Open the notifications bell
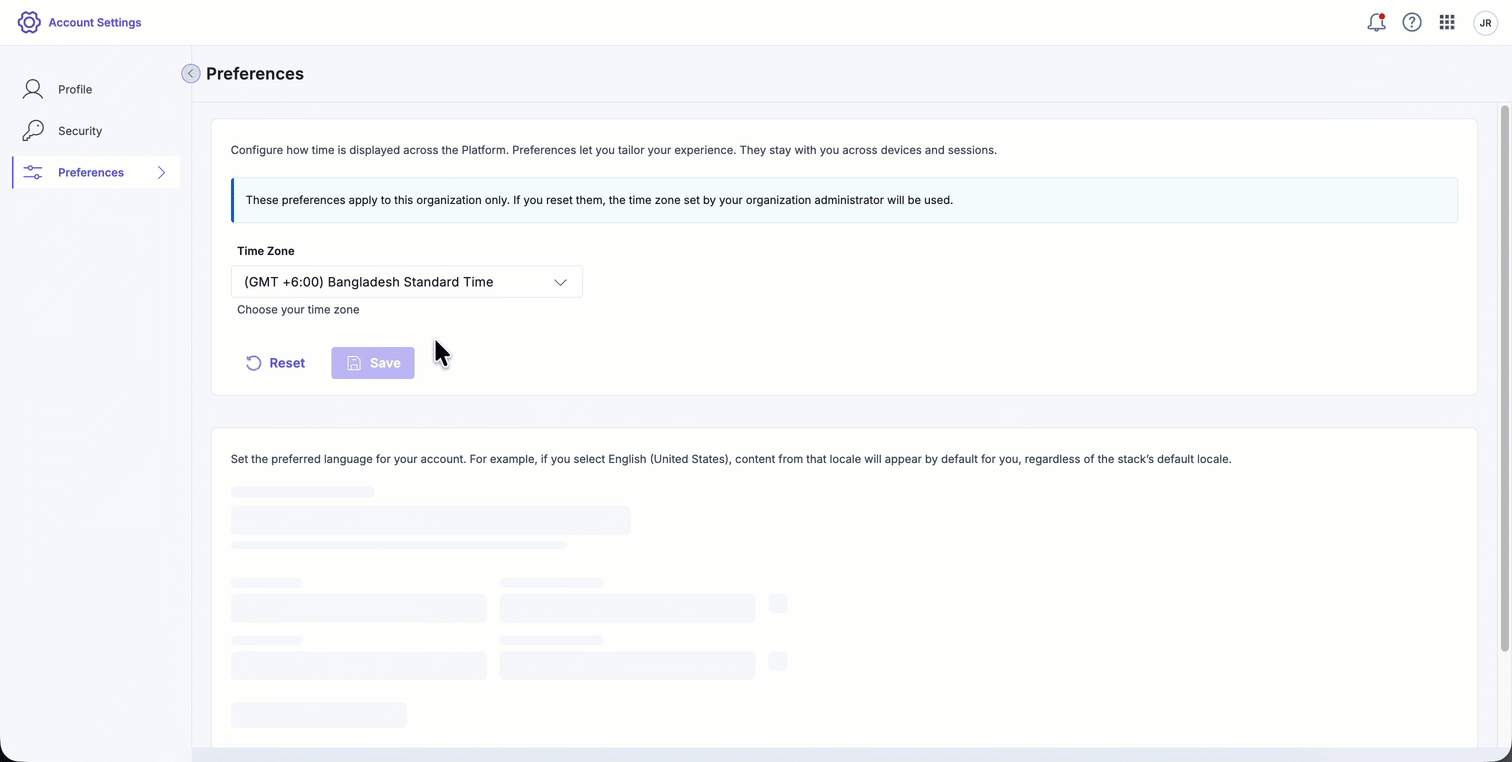Screen dimensions: 1512x762 [x=1376, y=22]
